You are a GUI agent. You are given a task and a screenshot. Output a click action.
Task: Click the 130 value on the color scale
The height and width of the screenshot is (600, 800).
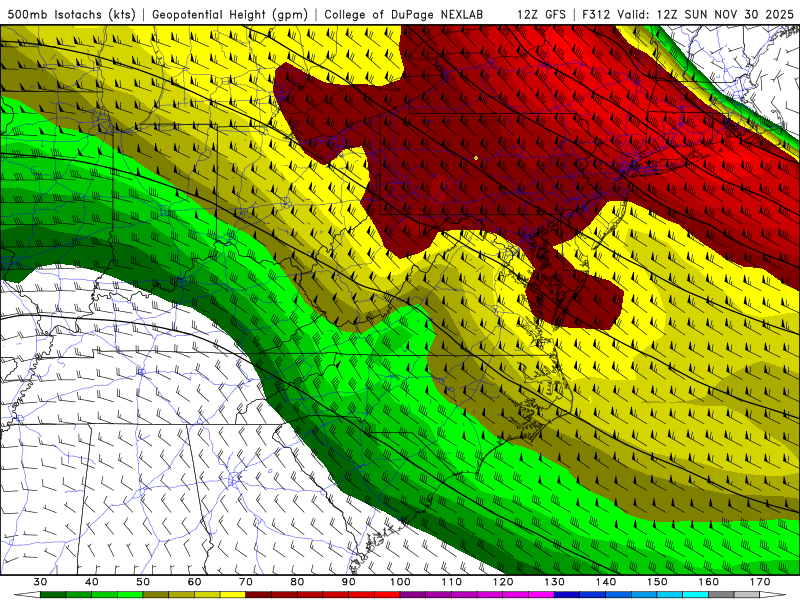click(555, 582)
